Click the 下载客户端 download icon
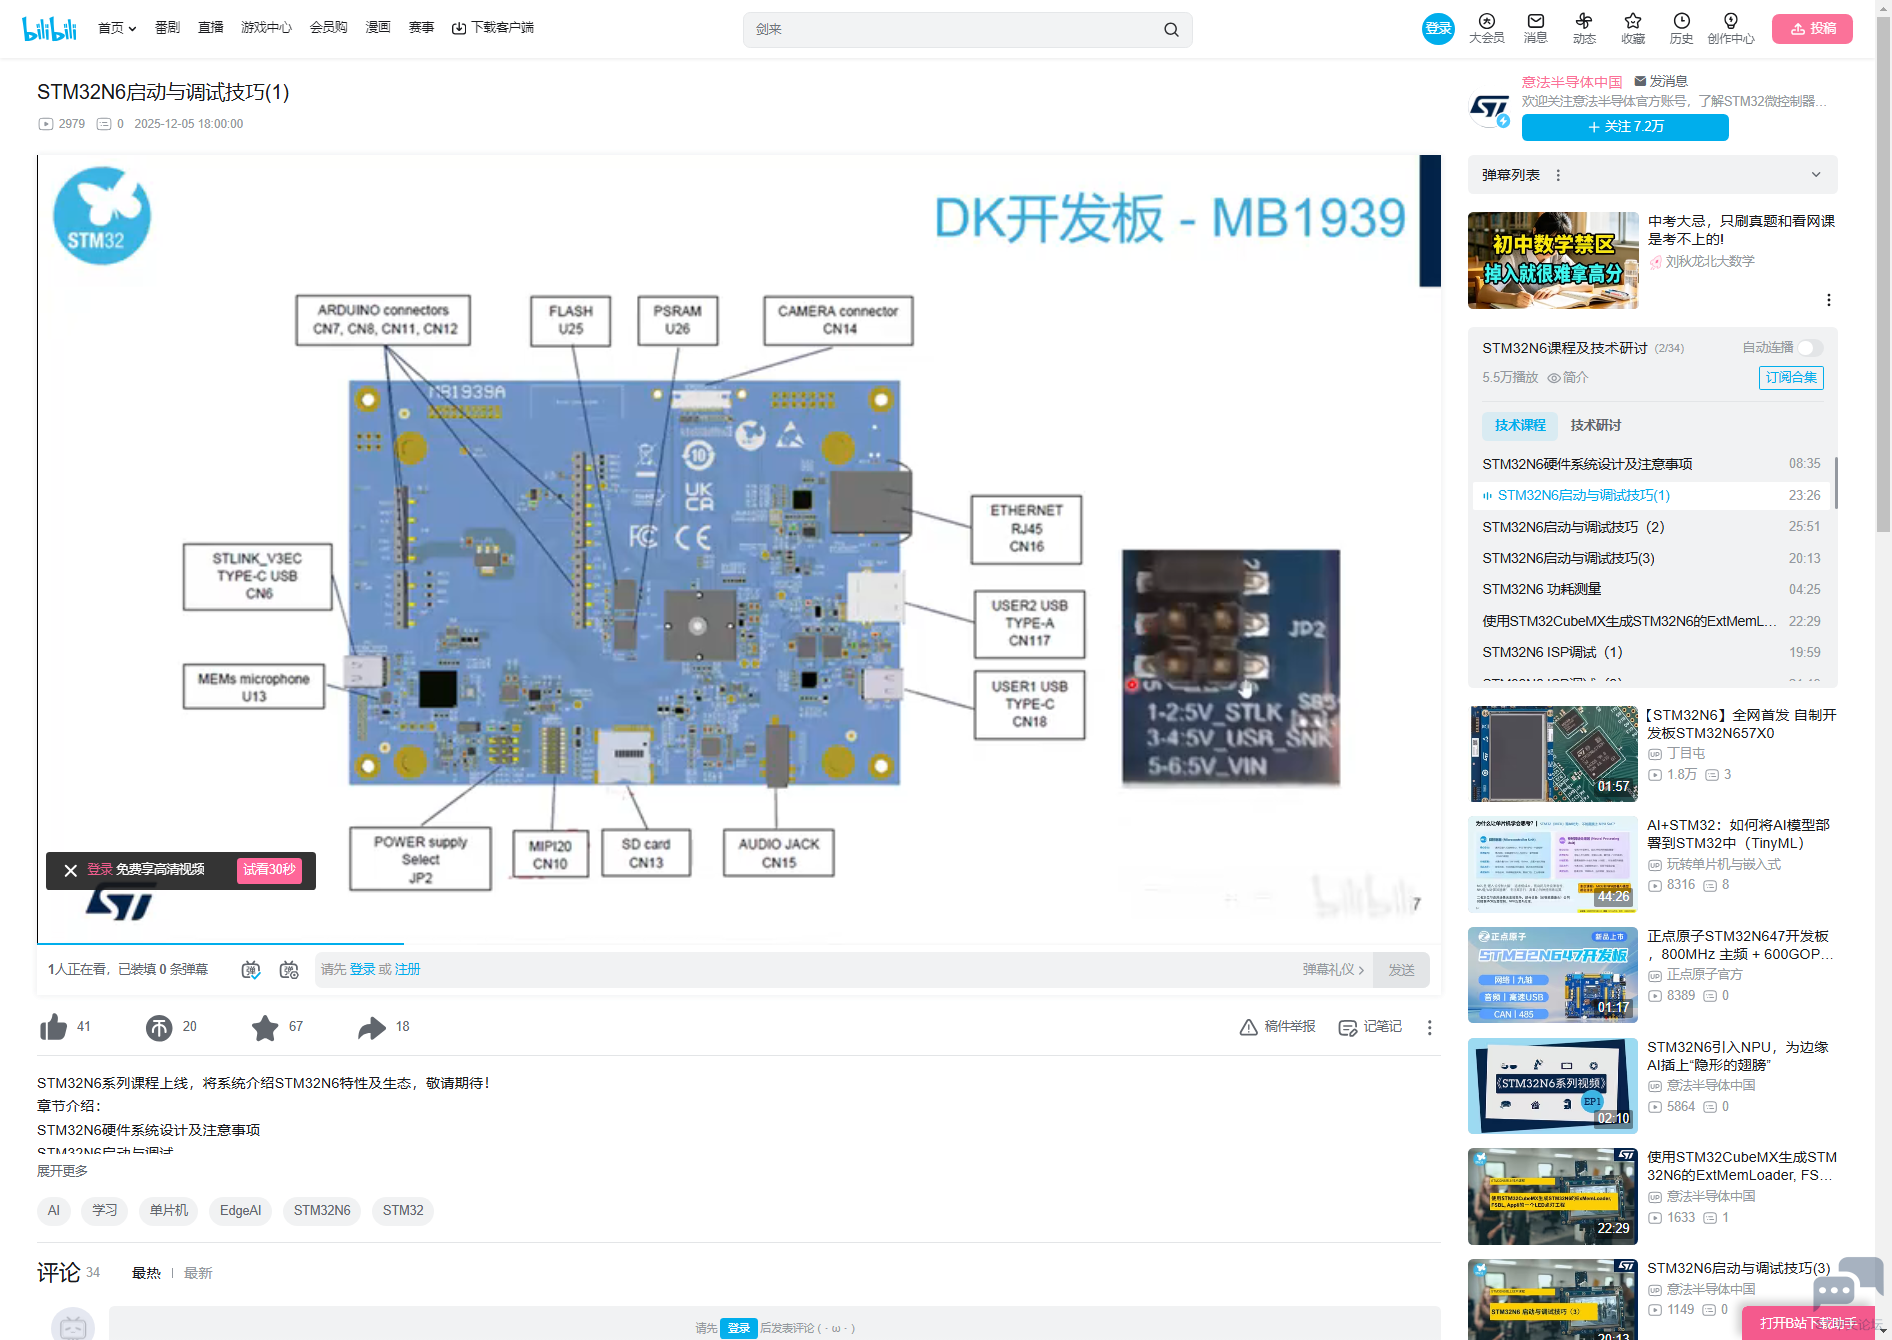 pyautogui.click(x=459, y=28)
